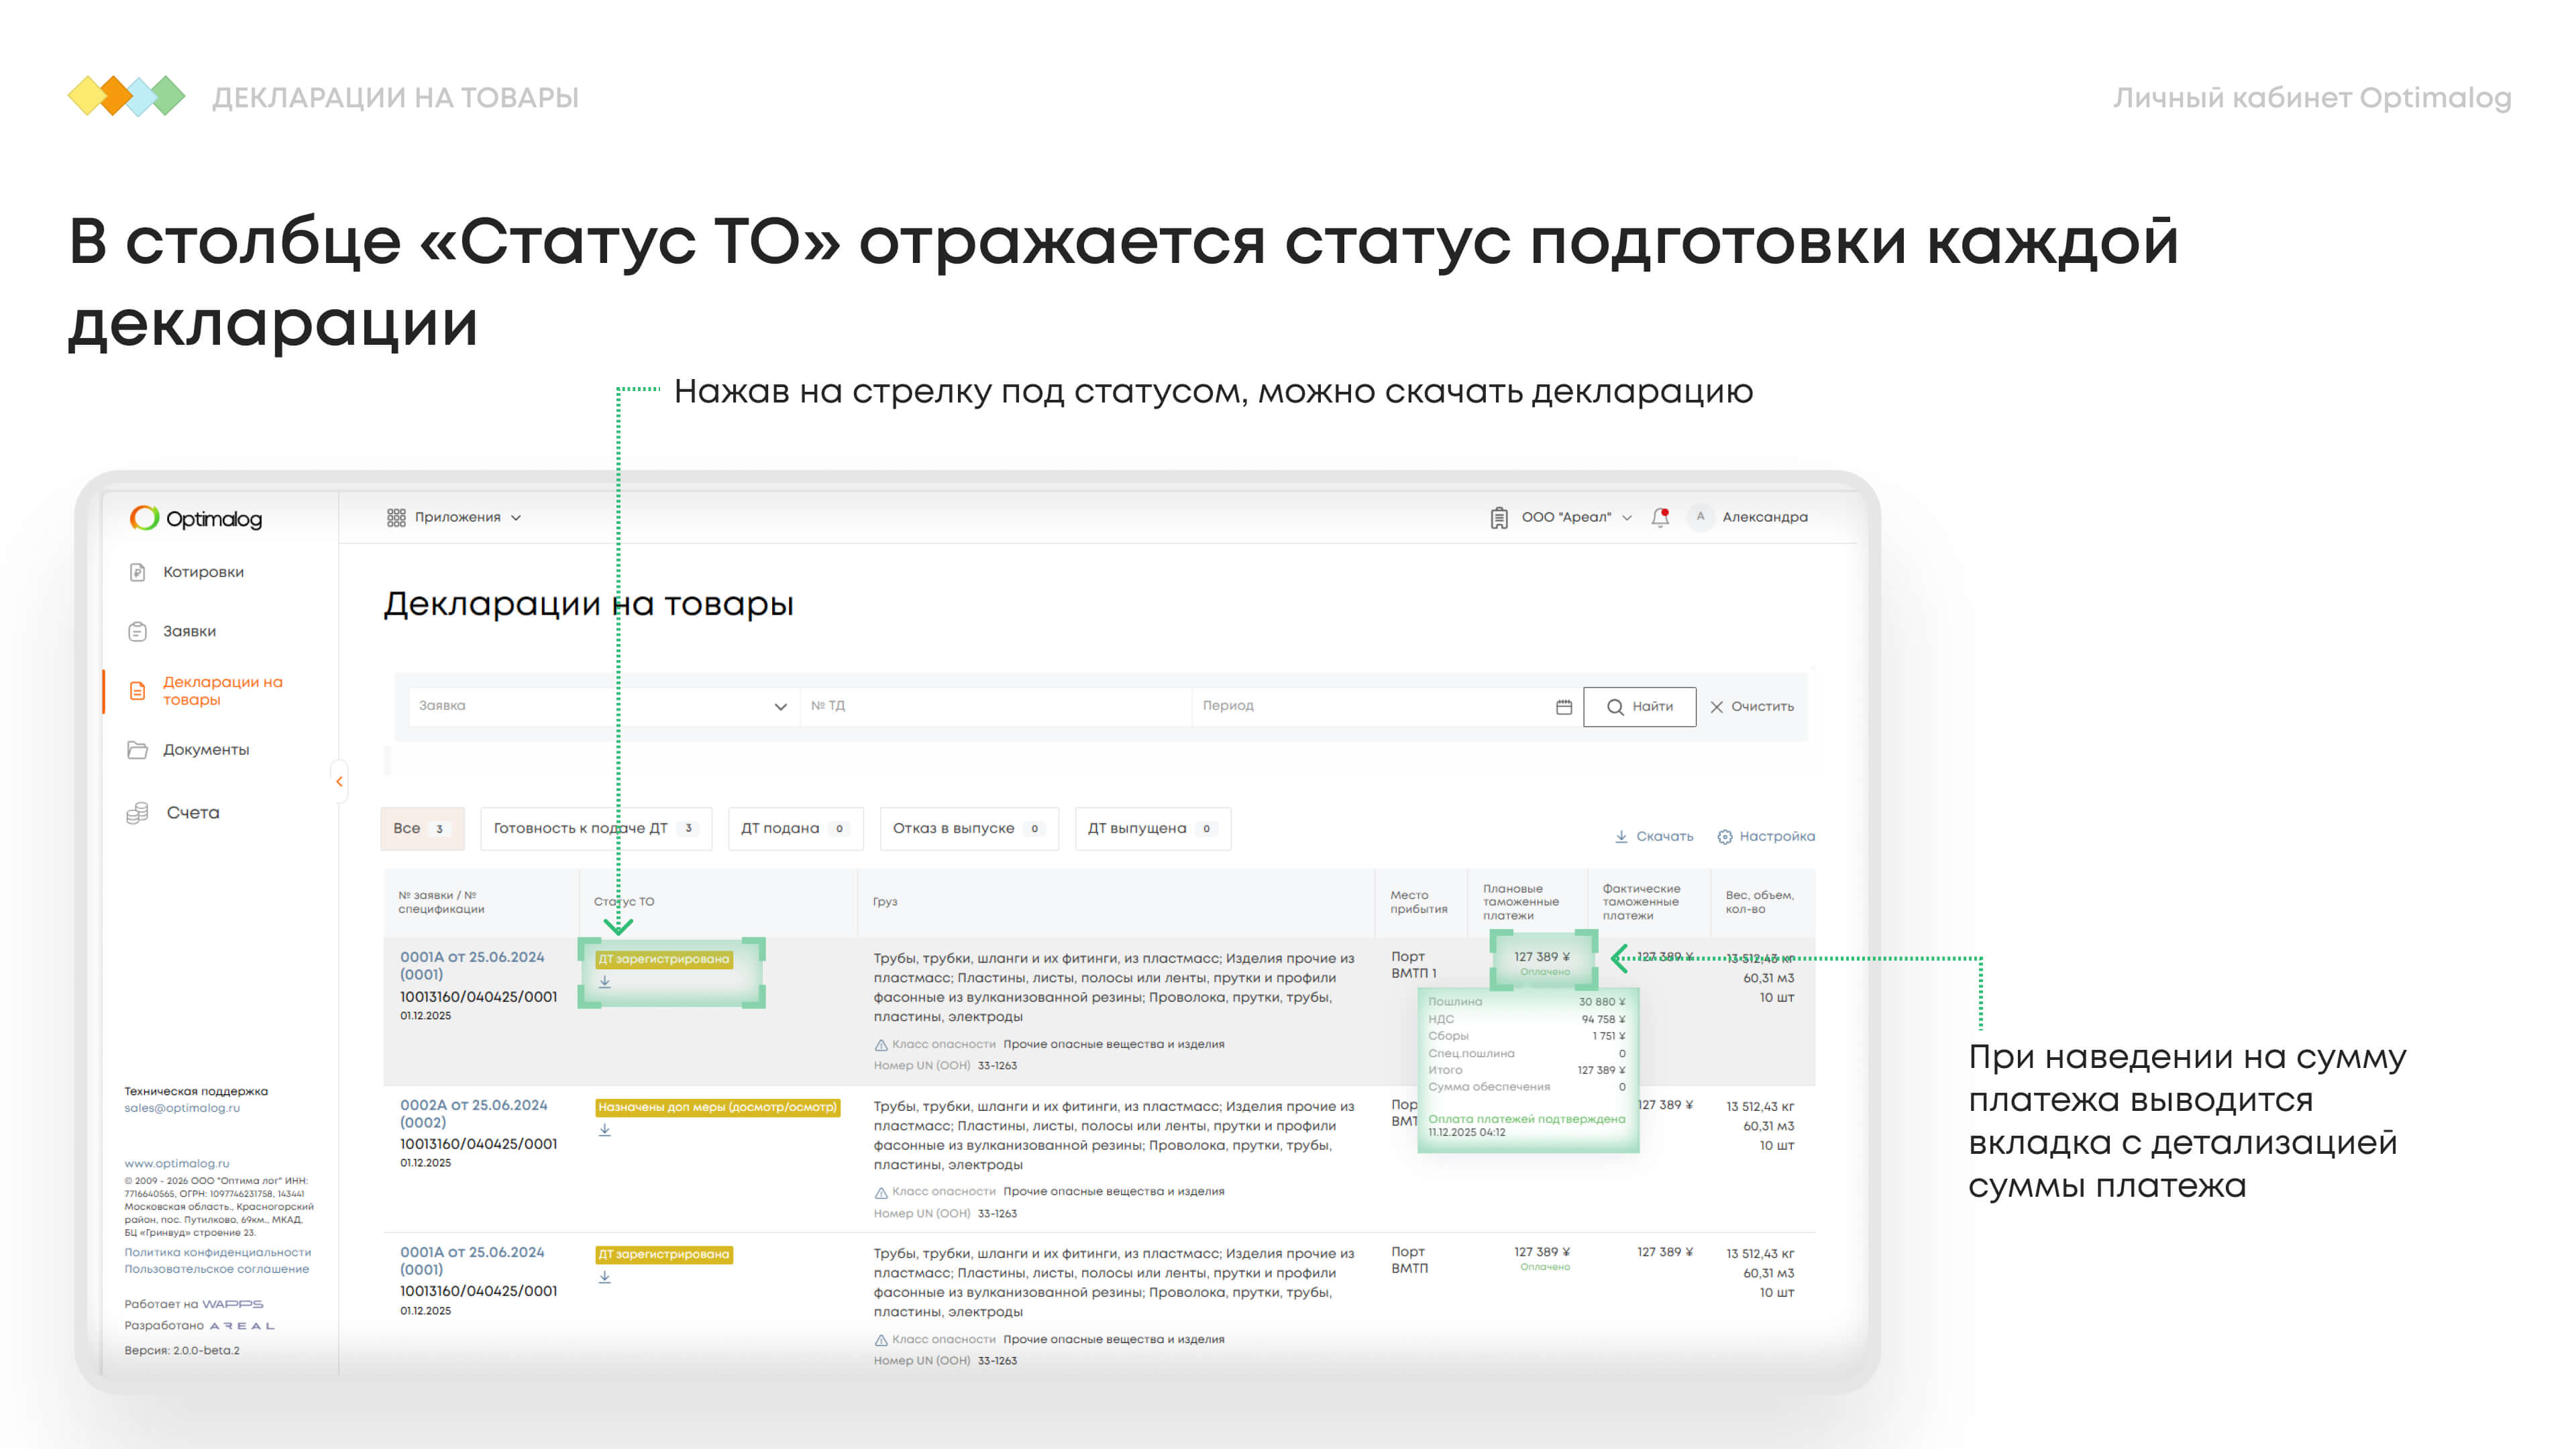Viewport: 2576px width, 1449px height.
Task: Expand the Приложения menu chevron
Action: (x=516, y=518)
